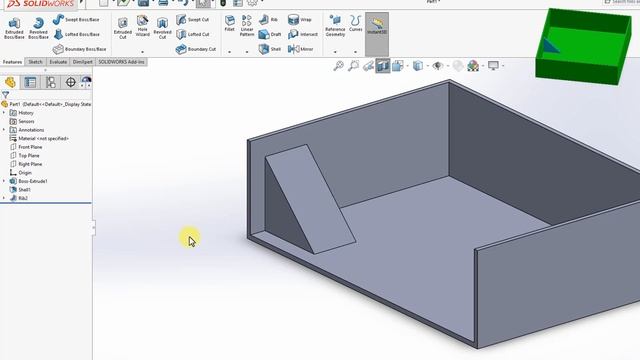This screenshot has height=360, width=640.
Task: Select the Lofted Cut tool
Action: coord(193,34)
